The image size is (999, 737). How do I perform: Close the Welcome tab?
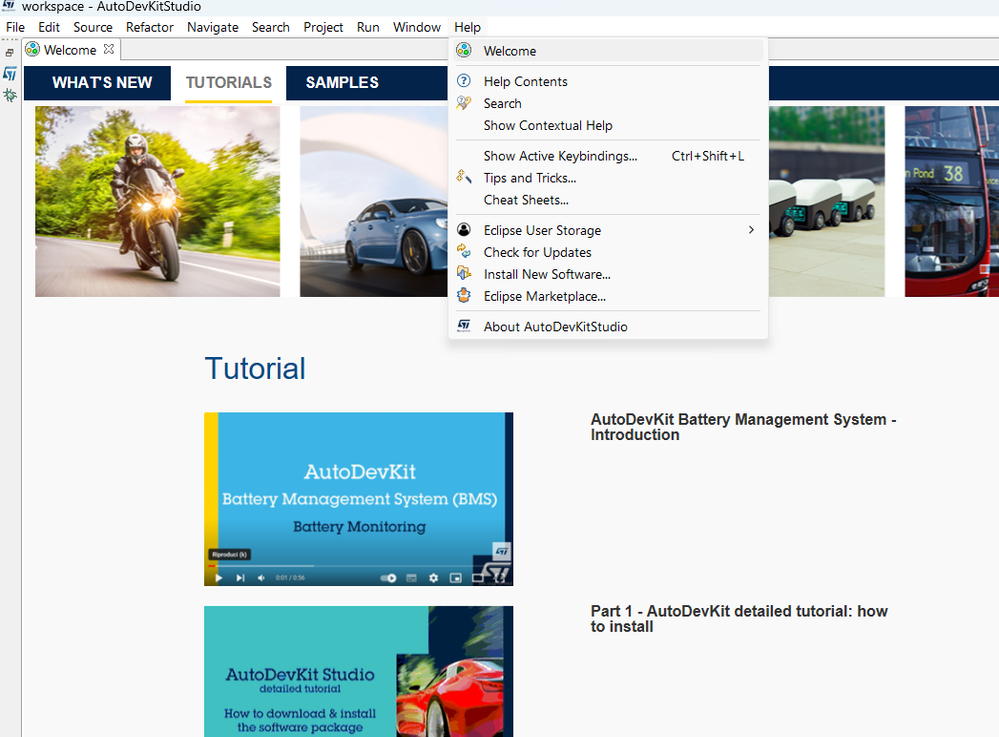coord(110,49)
